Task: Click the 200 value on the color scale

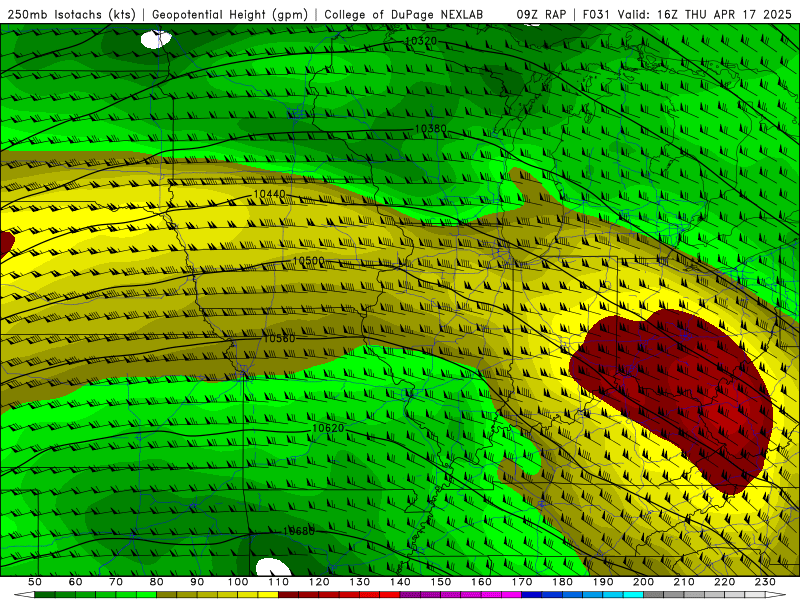Action: pyautogui.click(x=643, y=582)
